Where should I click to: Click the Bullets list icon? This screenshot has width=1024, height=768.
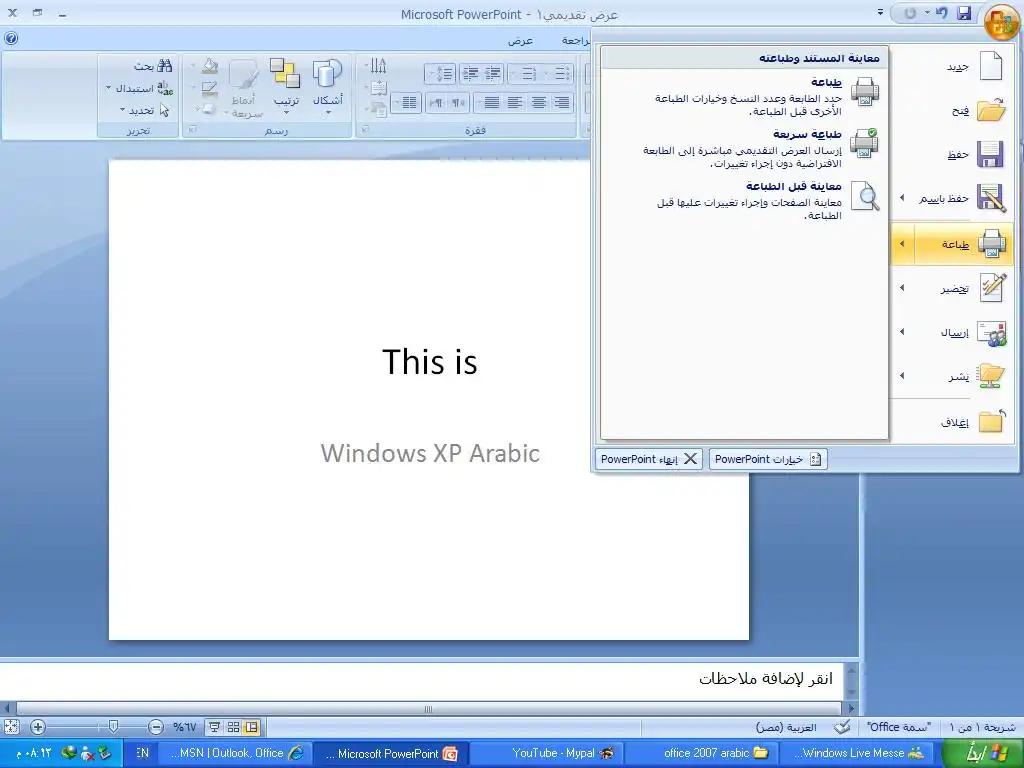point(562,74)
